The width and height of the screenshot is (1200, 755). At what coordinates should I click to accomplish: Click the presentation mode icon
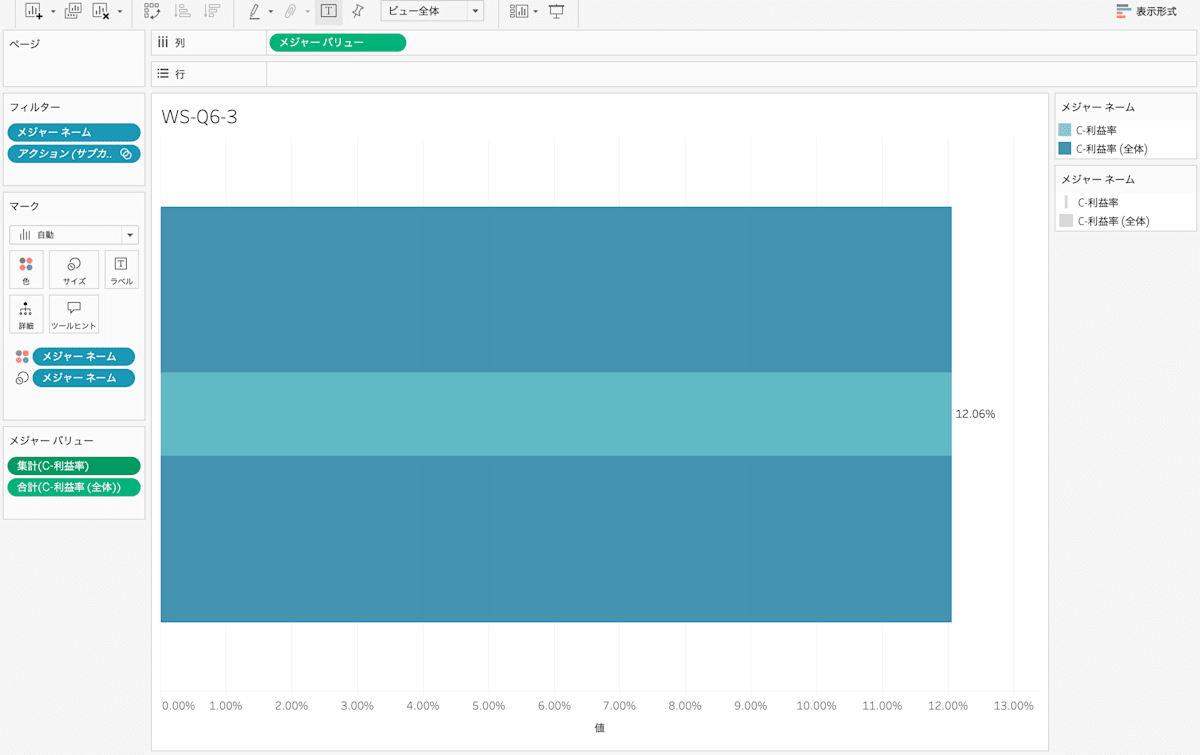(557, 11)
